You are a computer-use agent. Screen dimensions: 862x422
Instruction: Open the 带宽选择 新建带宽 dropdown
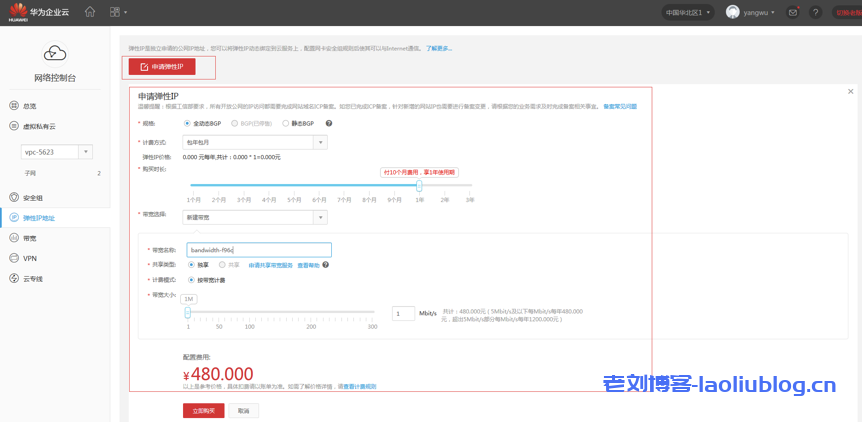click(321, 216)
